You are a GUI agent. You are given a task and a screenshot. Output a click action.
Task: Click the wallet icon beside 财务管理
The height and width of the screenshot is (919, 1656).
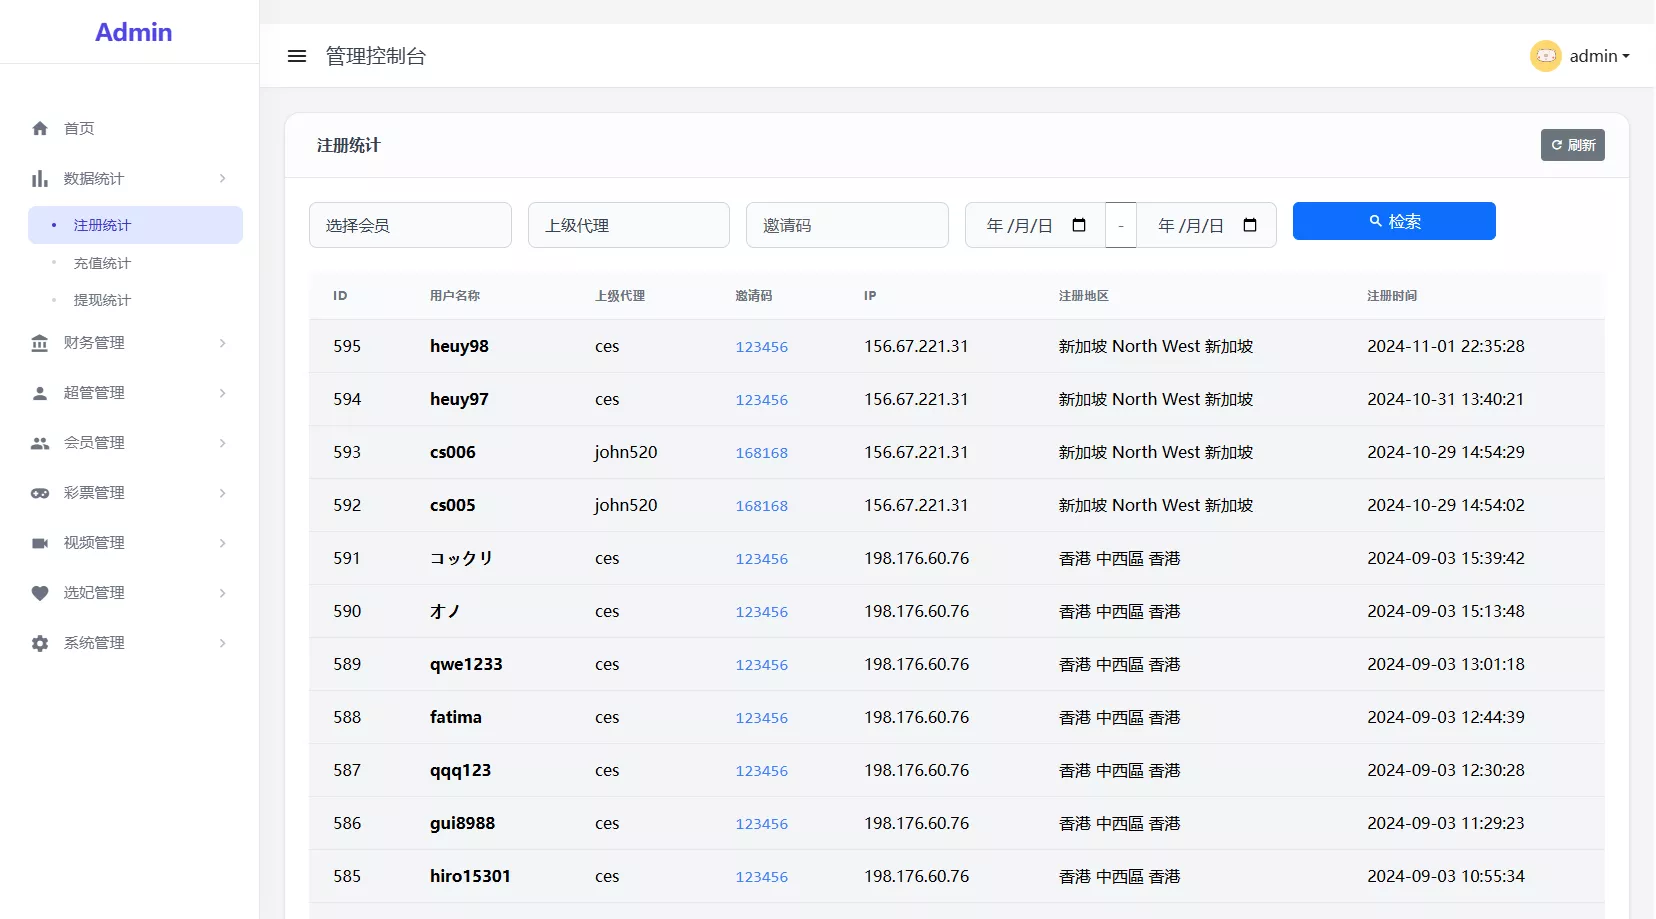40,342
